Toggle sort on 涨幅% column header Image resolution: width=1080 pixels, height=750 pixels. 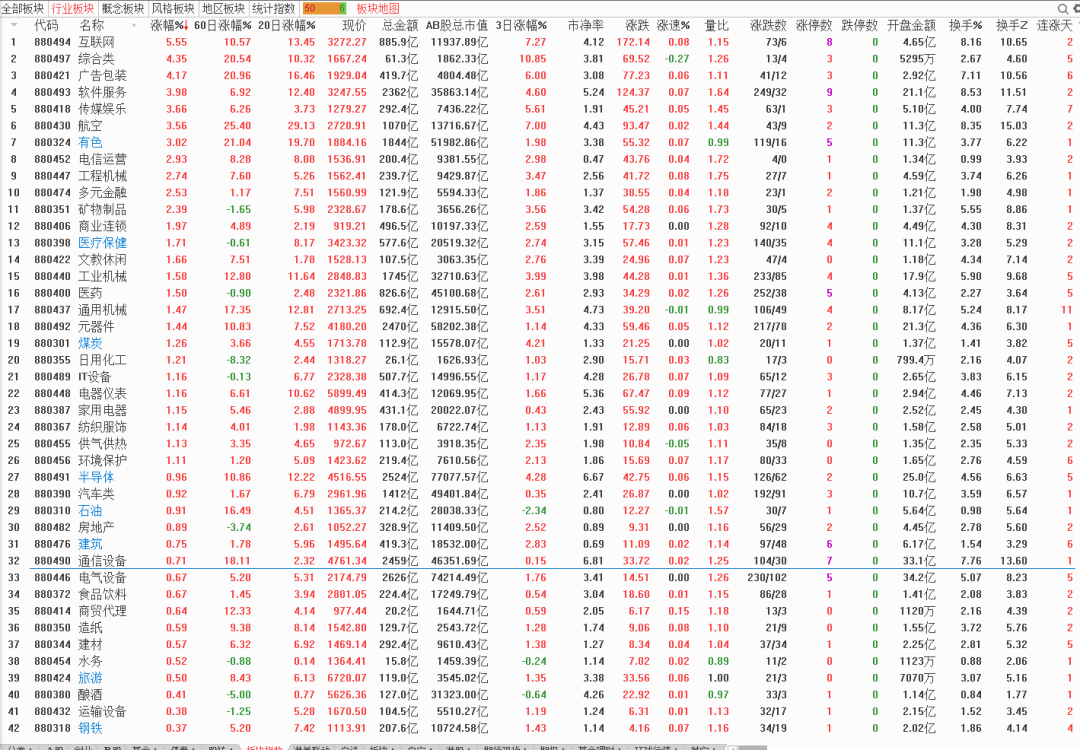tap(169, 25)
